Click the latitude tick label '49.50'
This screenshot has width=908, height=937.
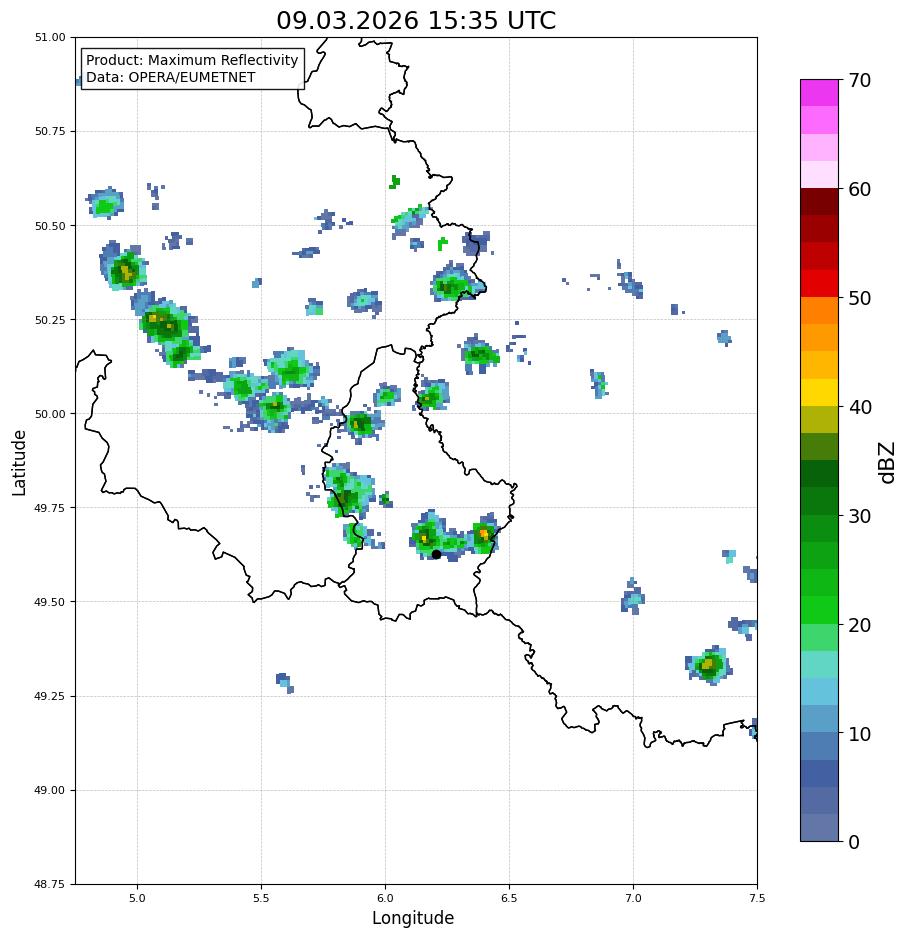50,602
